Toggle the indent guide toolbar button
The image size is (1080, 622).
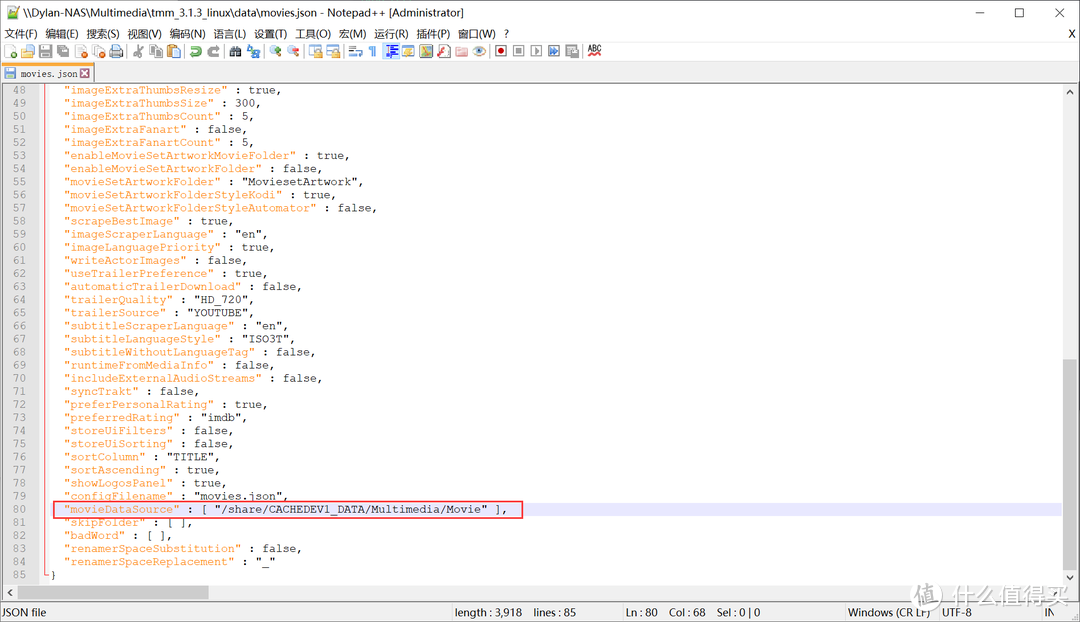click(x=391, y=52)
